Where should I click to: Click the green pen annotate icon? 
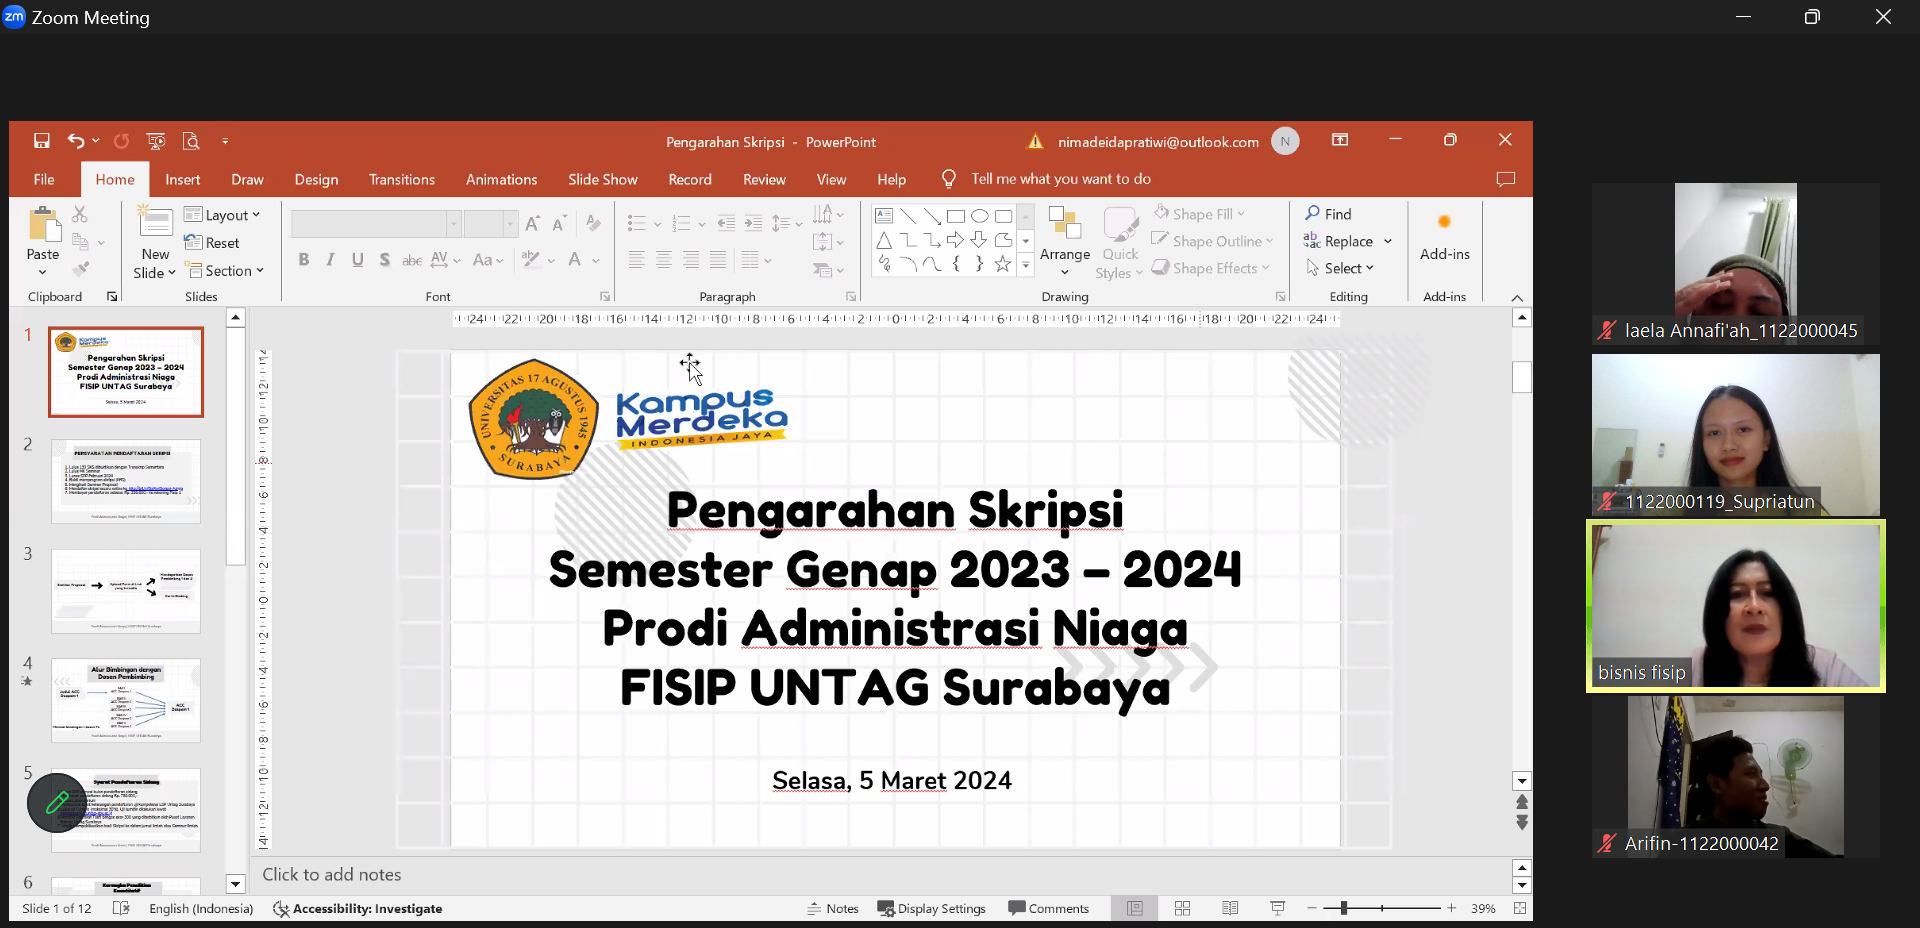57,802
